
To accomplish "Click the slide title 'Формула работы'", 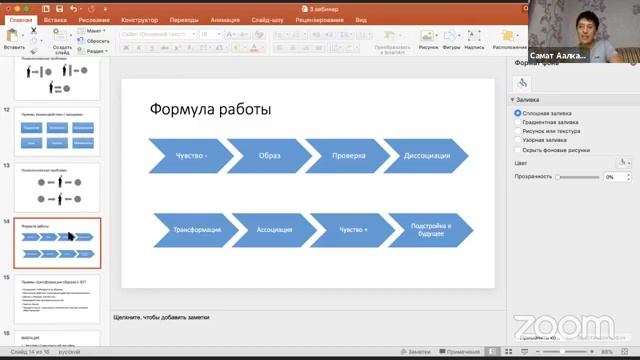I will pyautogui.click(x=210, y=109).
